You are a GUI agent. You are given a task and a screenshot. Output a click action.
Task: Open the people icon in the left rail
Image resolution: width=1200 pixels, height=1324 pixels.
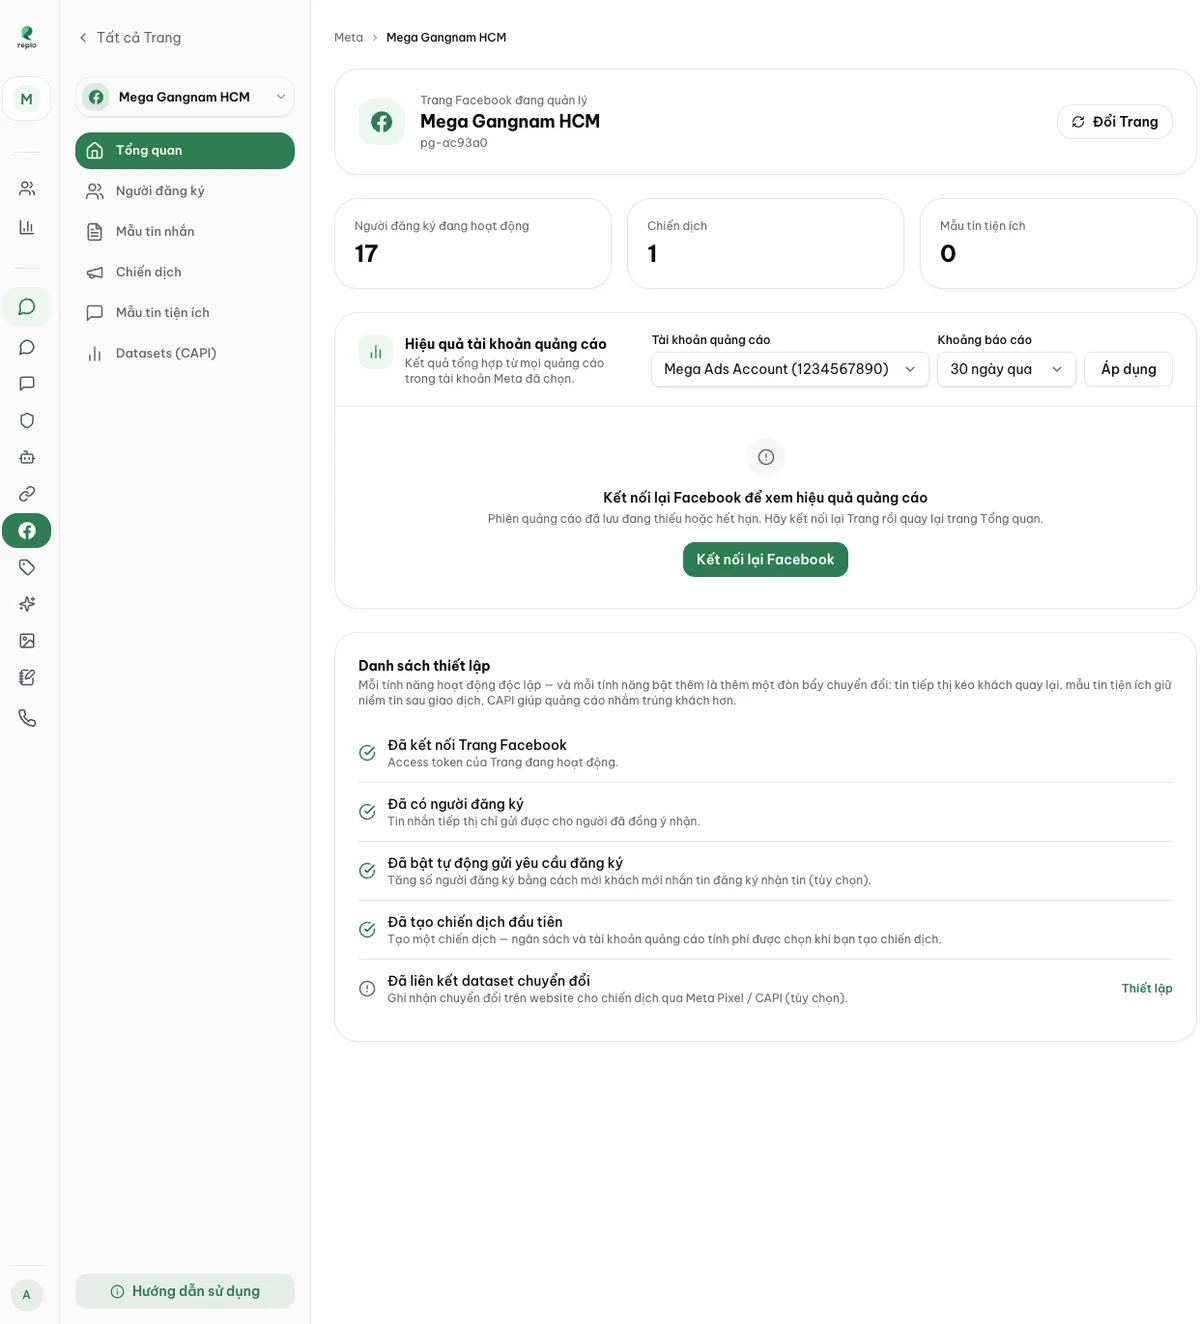[x=27, y=188]
